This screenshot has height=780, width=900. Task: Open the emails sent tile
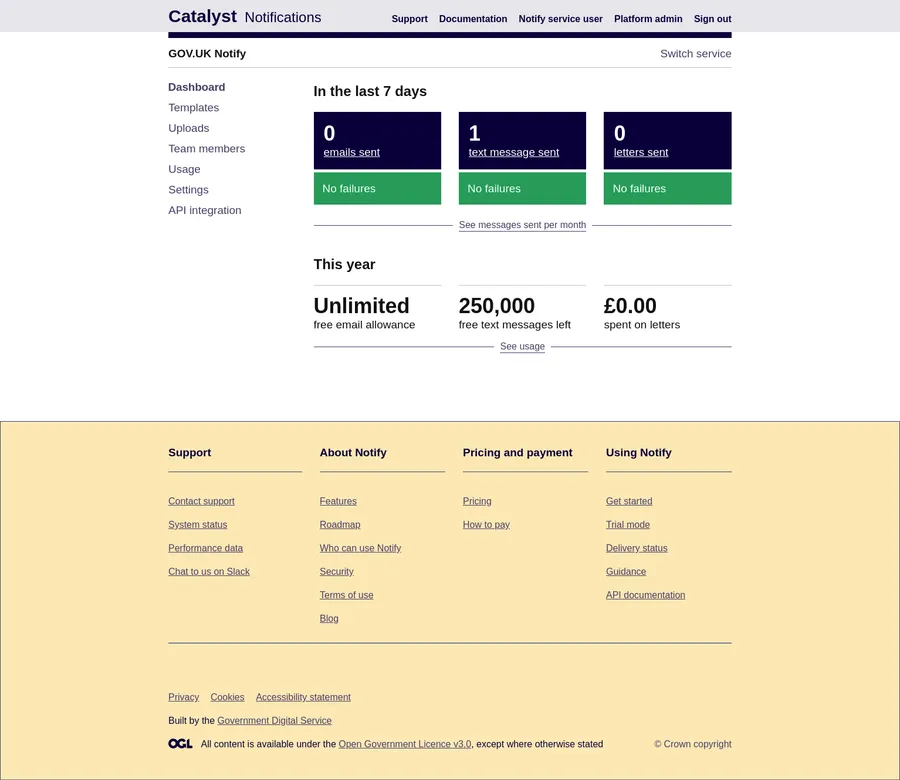(x=351, y=153)
